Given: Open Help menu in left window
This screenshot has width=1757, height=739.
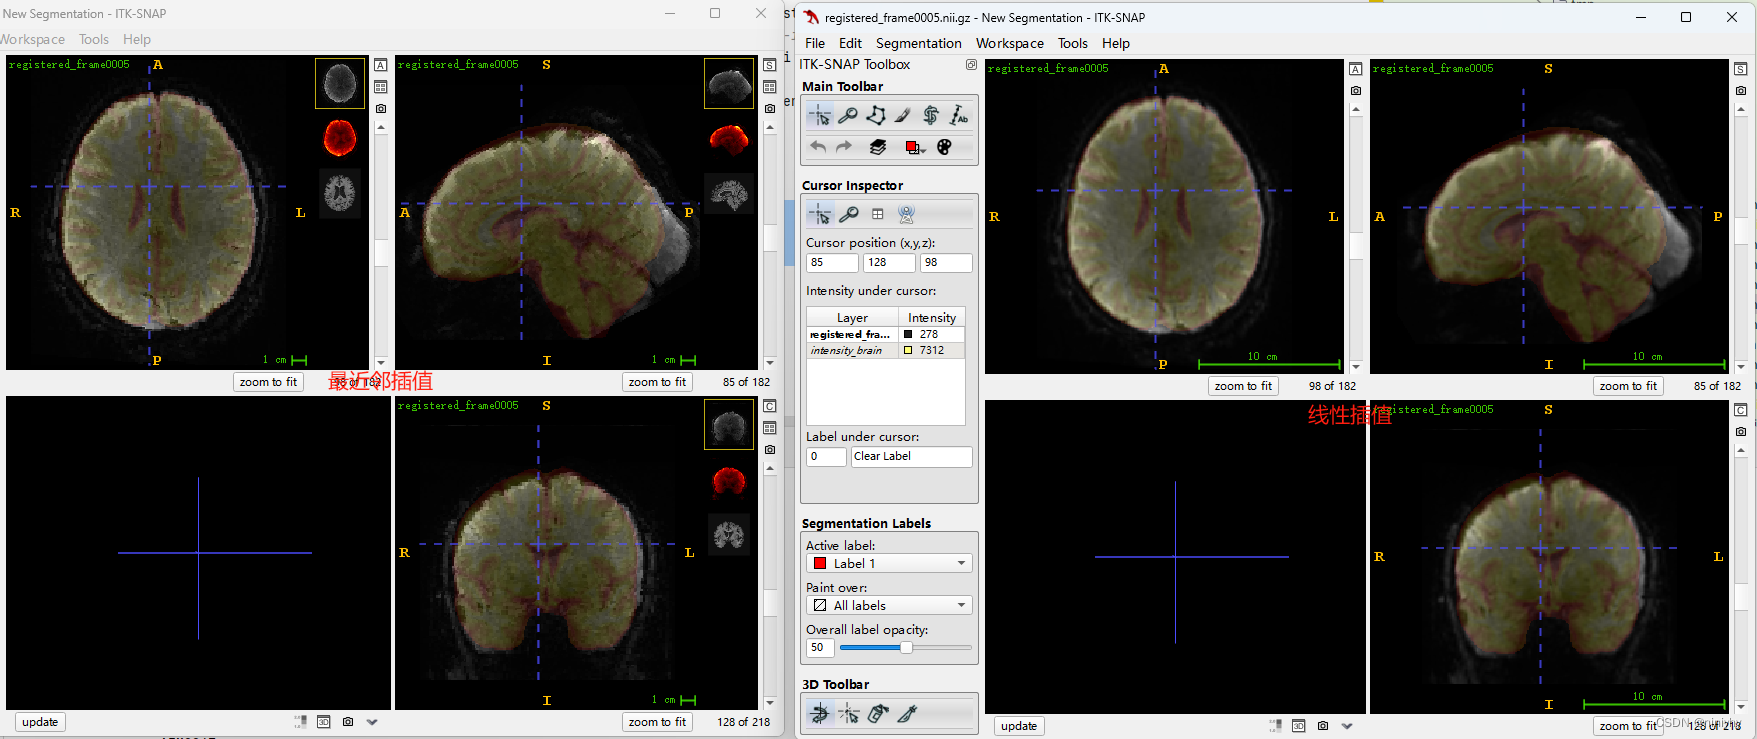Looking at the screenshot, I should point(137,39).
